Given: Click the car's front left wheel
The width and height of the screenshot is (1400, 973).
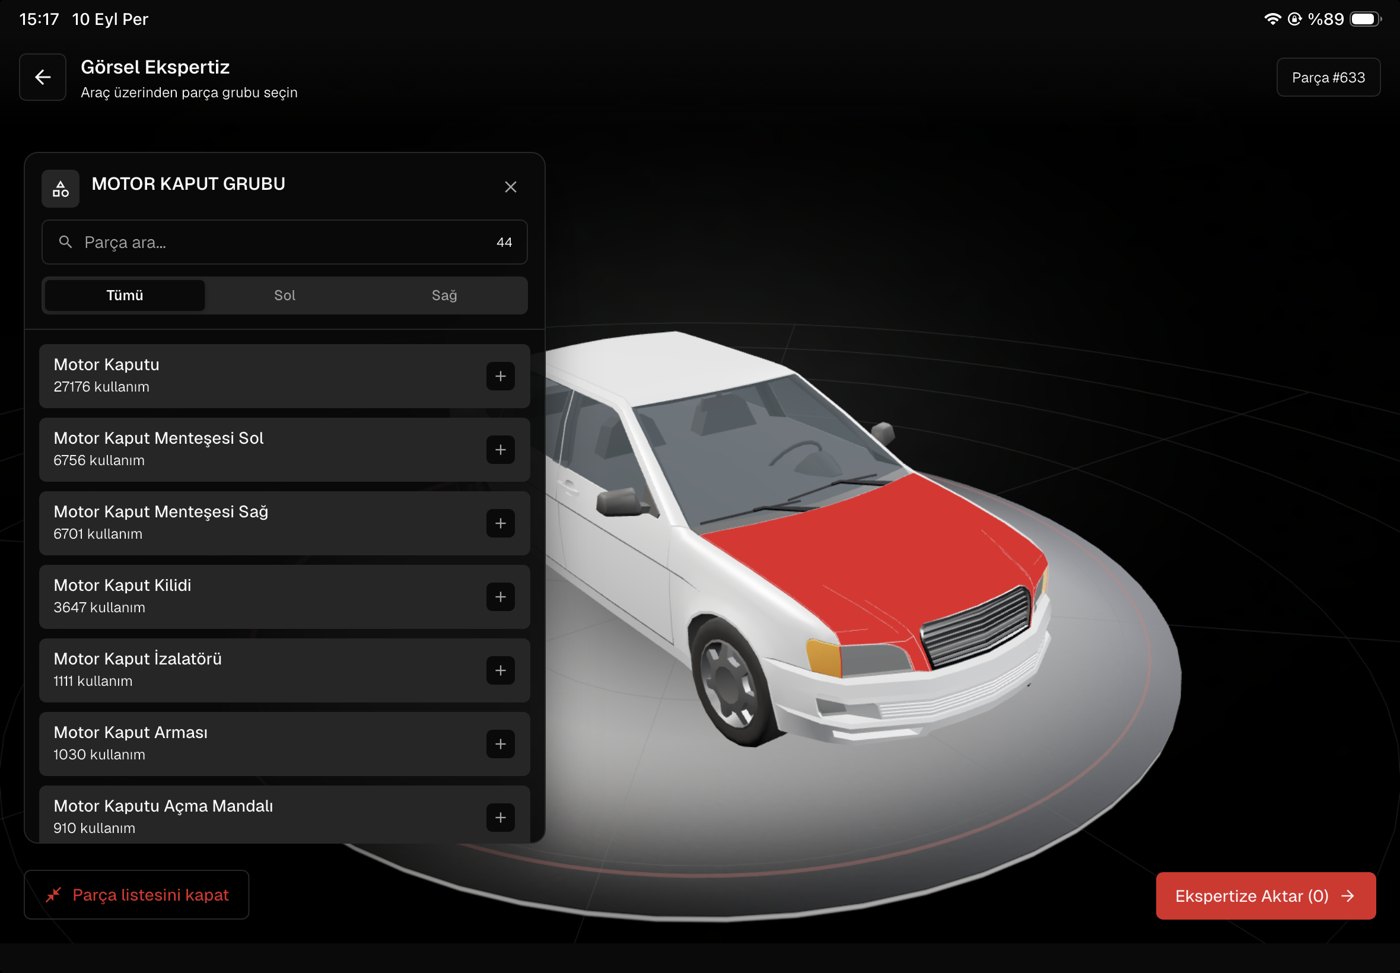Looking at the screenshot, I should [x=730, y=682].
